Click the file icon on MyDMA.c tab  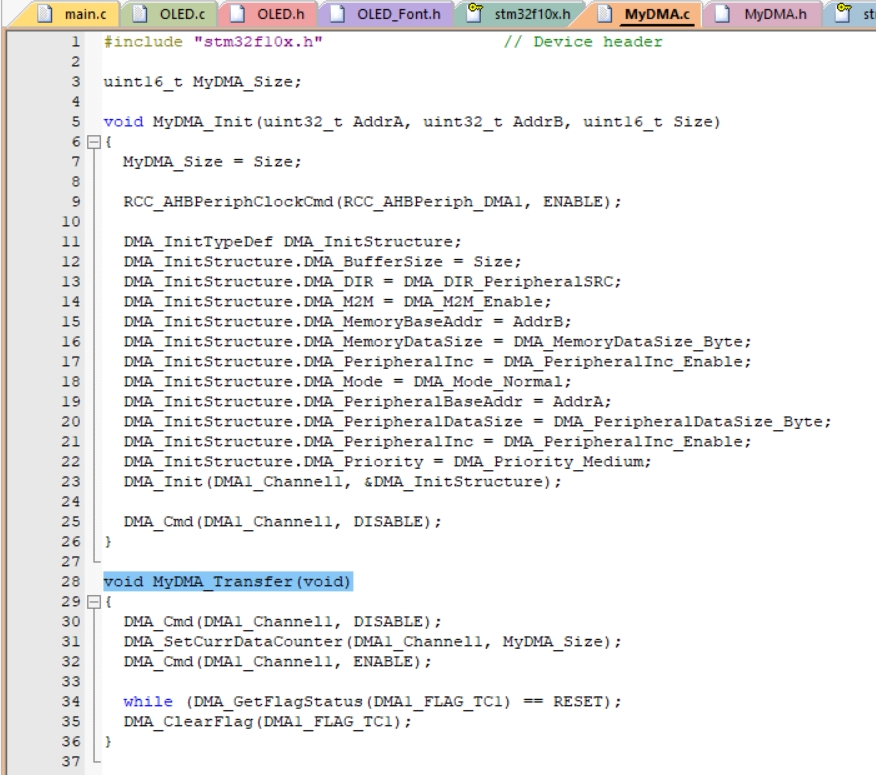(x=604, y=13)
